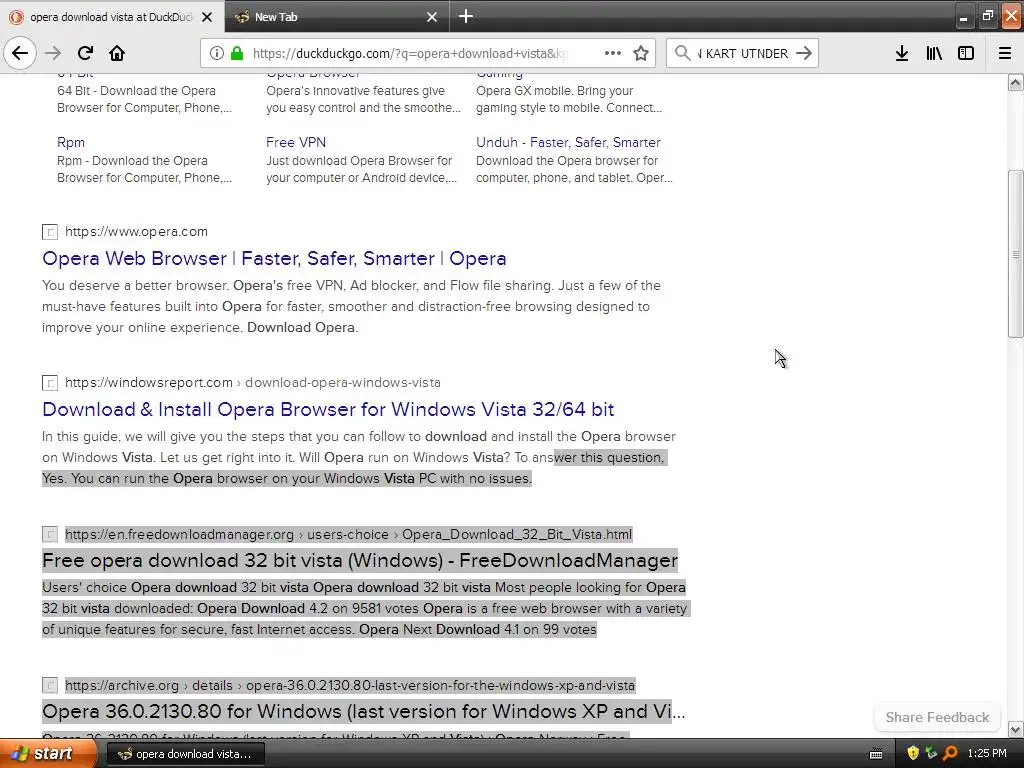Show site information icon in address bar

[x=217, y=53]
